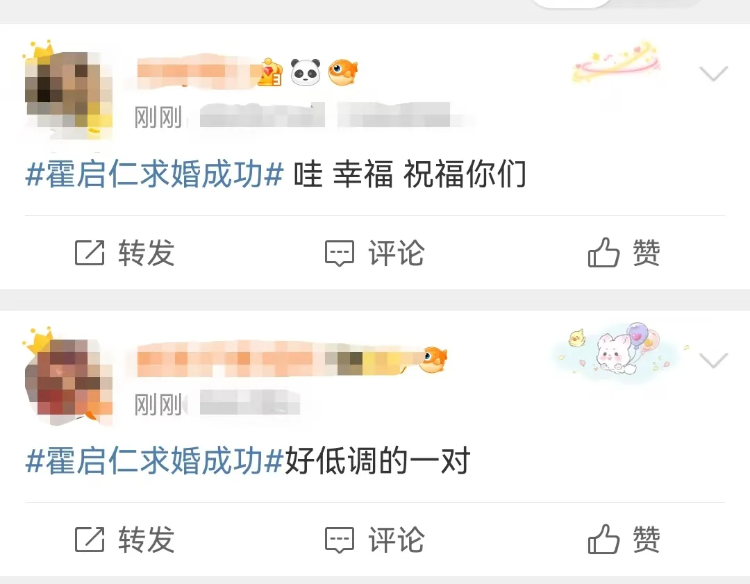This screenshot has height=584, width=750.
Task: Open the first poster's avatar
Action: pyautogui.click(x=68, y=90)
